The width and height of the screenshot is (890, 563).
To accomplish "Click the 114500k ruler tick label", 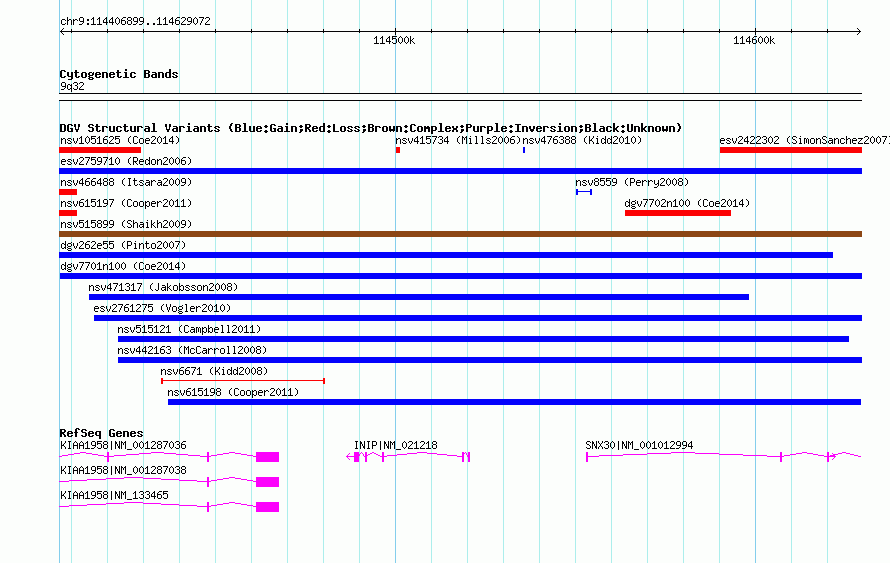I will (x=394, y=40).
